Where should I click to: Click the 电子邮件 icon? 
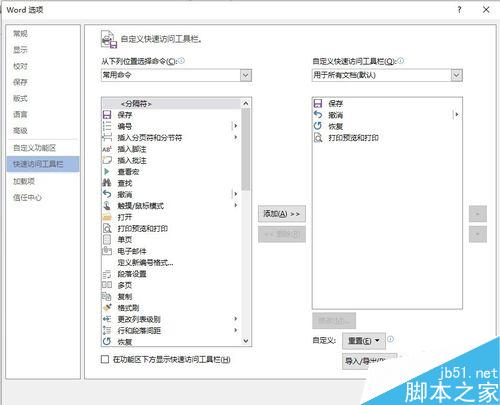(107, 251)
